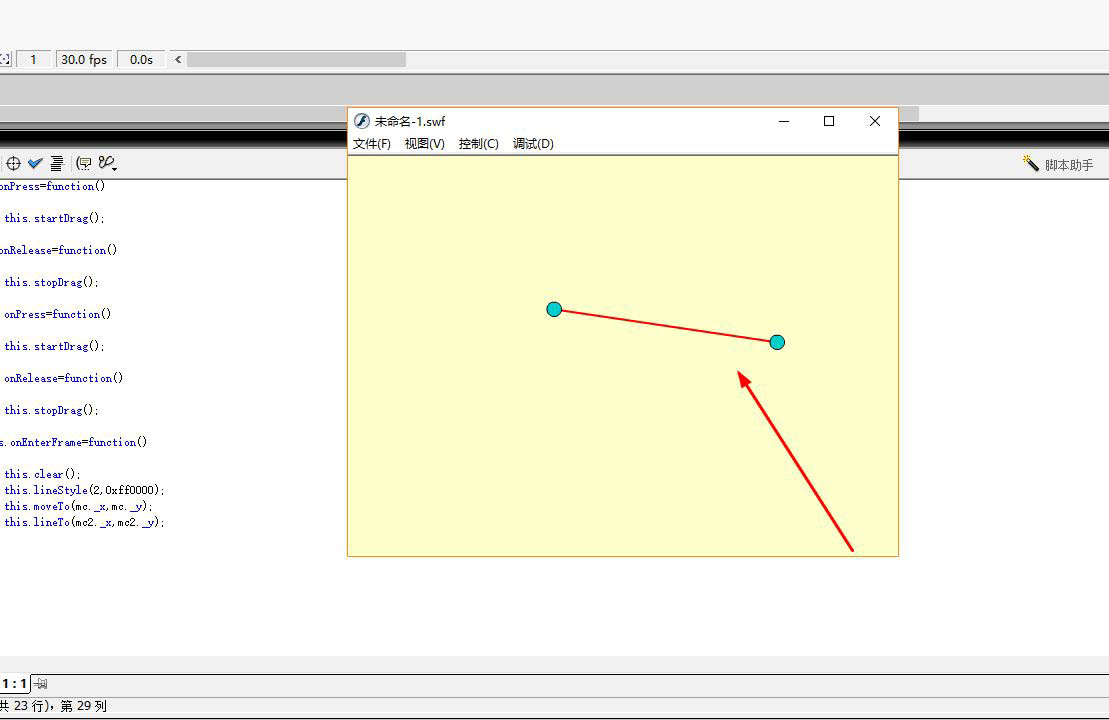Click code line this.moveTo(mc._x,mc._y);
1109x720 pixels.
[x=78, y=506]
